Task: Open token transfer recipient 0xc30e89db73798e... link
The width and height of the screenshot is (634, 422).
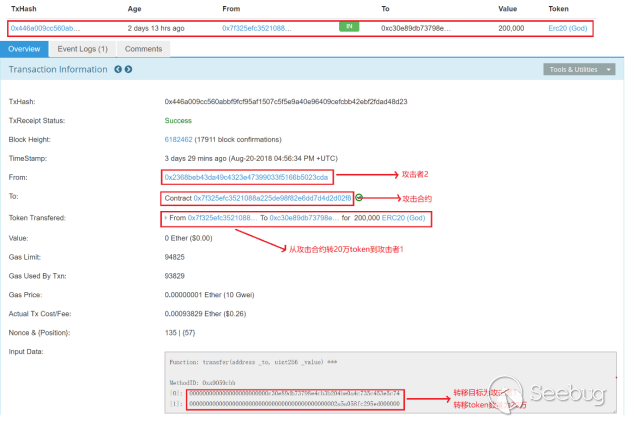Action: point(304,218)
